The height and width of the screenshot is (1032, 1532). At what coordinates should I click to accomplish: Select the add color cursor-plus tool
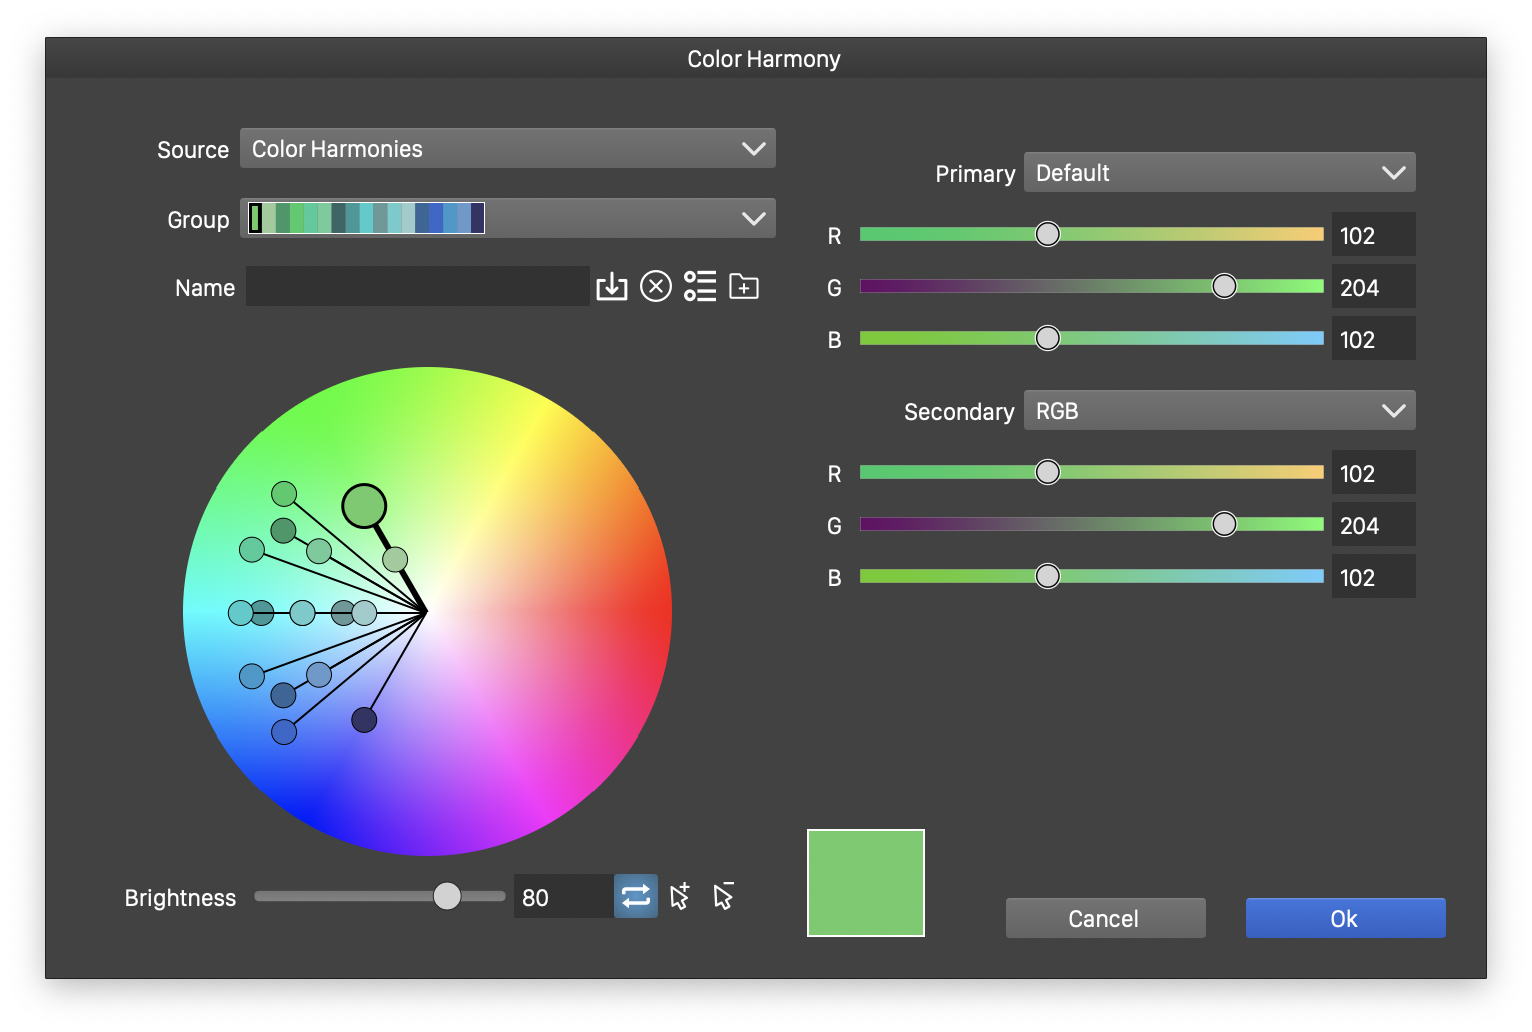point(680,896)
